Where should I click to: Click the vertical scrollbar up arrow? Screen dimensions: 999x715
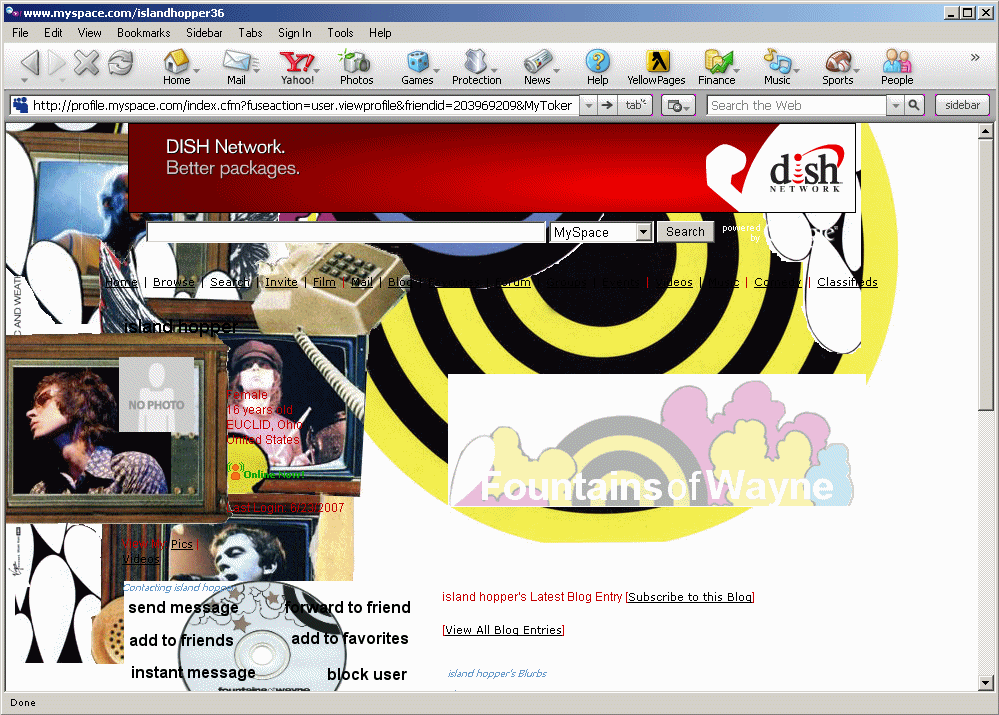[986, 131]
